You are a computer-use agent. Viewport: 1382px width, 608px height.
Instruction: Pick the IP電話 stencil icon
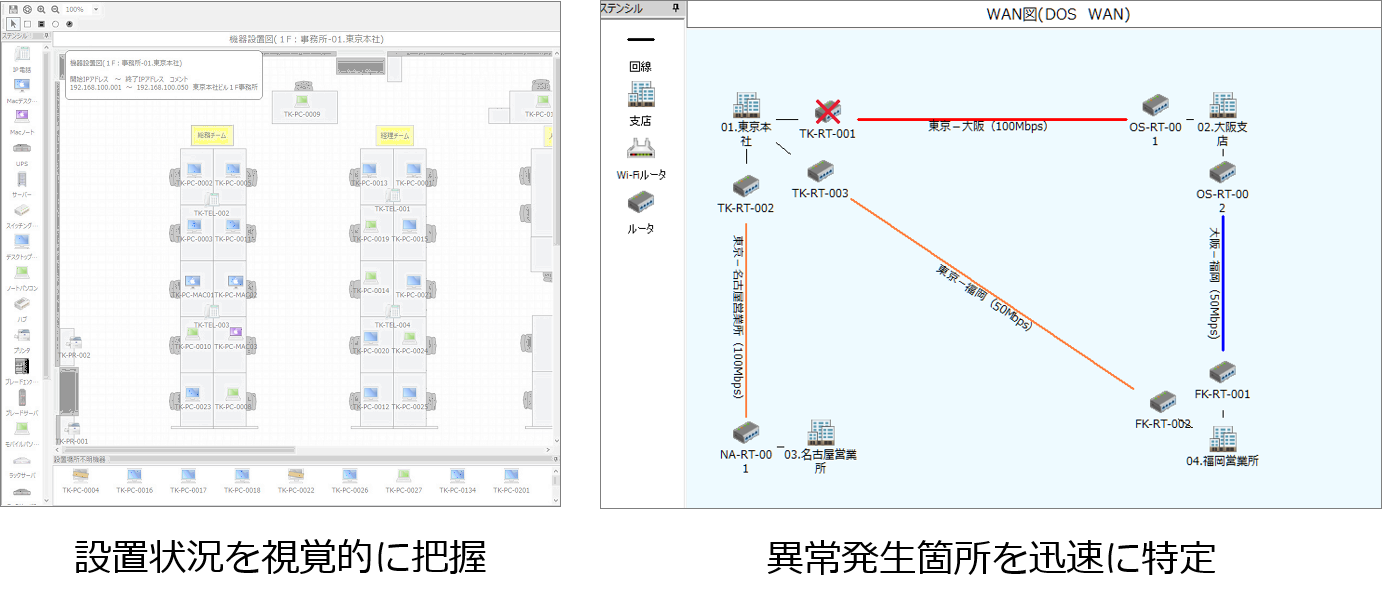[x=21, y=54]
